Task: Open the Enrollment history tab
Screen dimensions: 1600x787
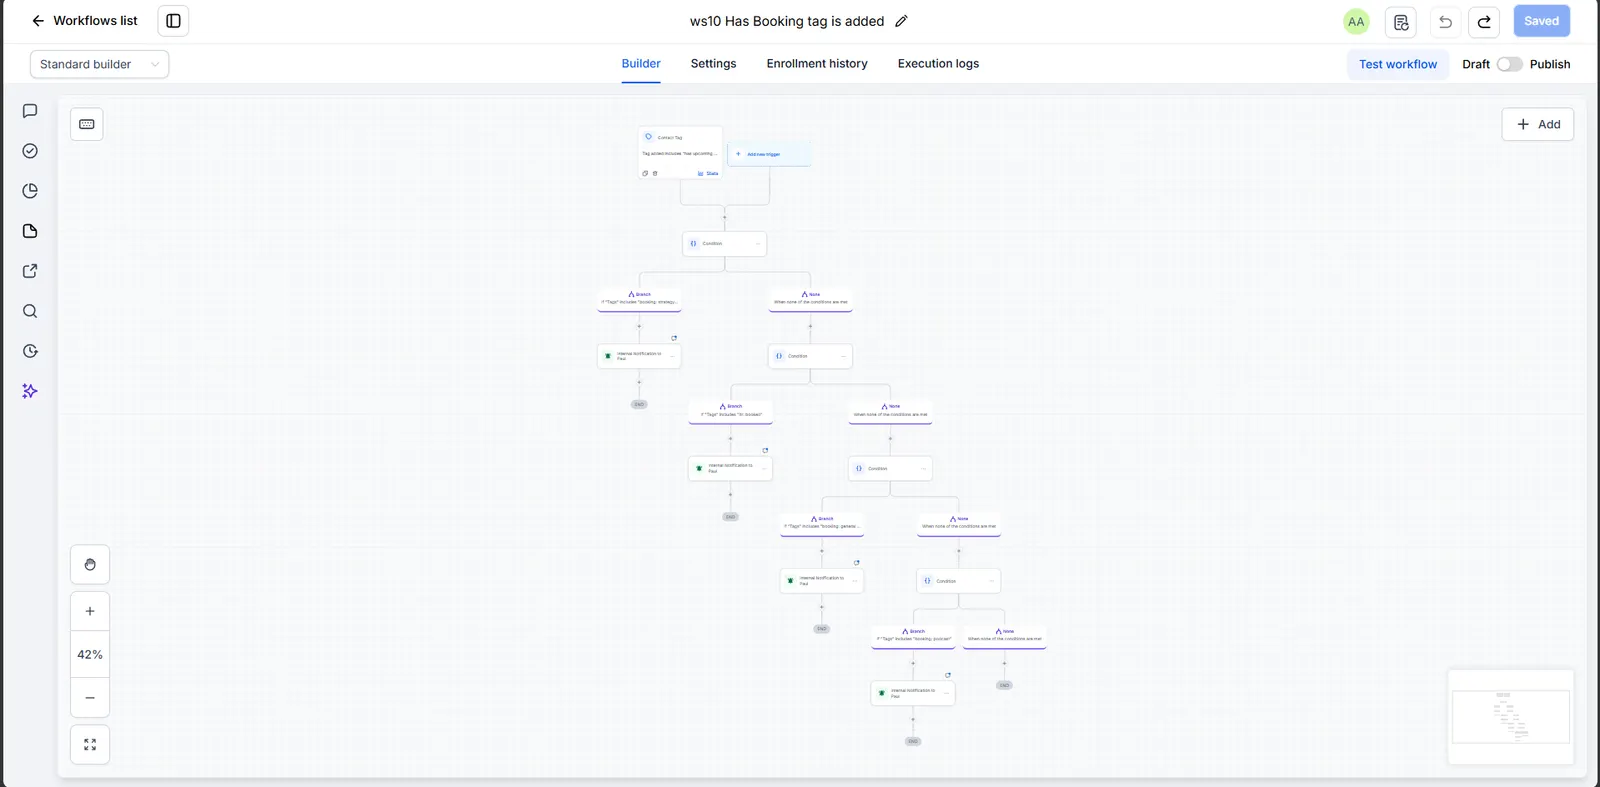Action: click(817, 64)
